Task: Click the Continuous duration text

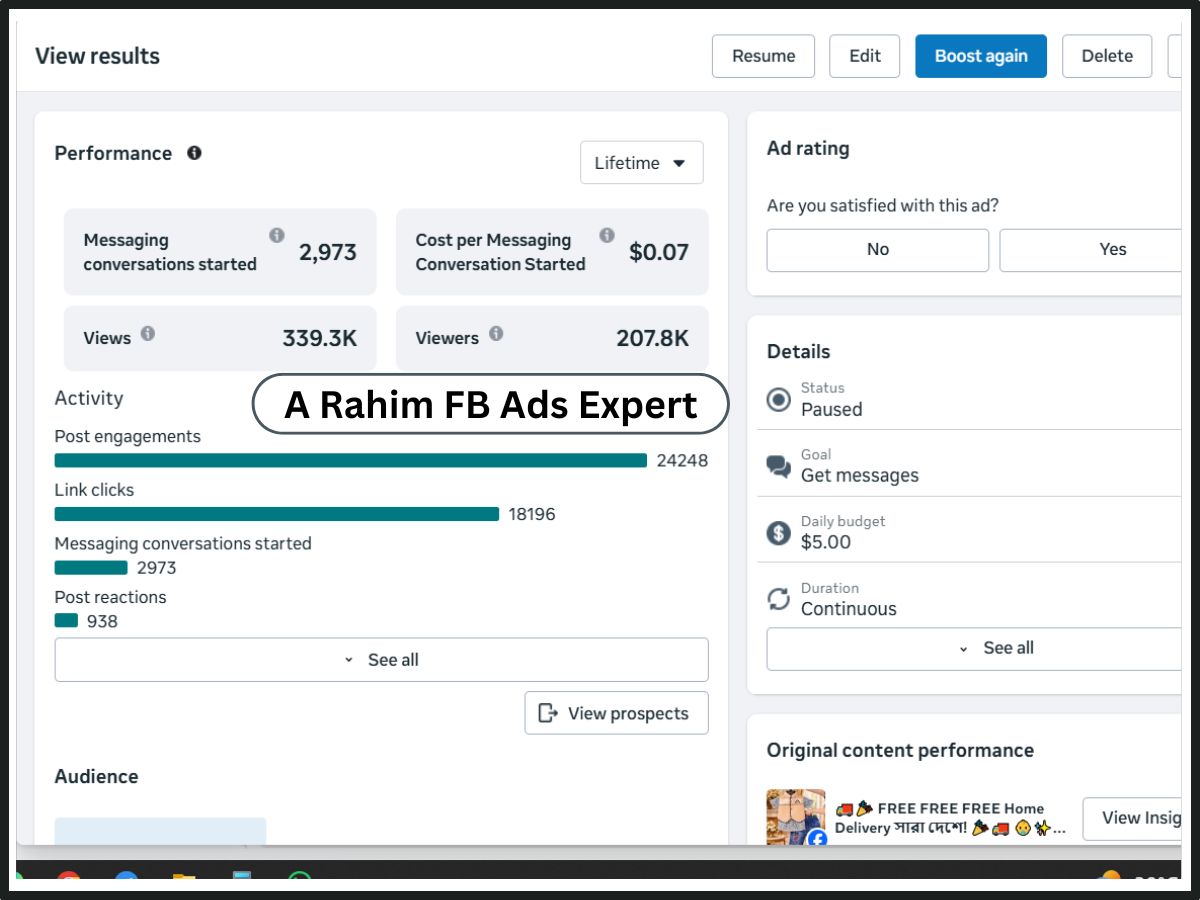Action: pyautogui.click(x=849, y=609)
